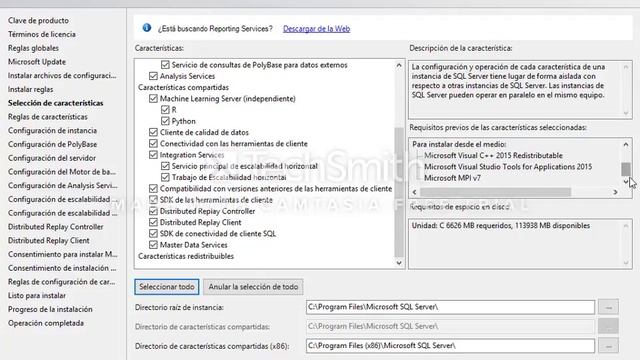Toggle the Python checkbox
The height and width of the screenshot is (360, 640).
click(165, 121)
